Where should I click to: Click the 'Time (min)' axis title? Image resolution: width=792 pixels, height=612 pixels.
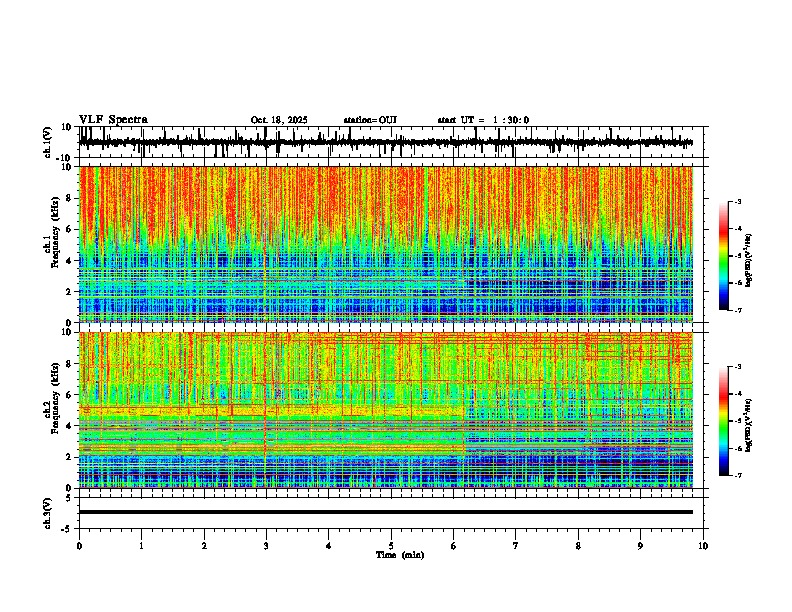(x=400, y=555)
